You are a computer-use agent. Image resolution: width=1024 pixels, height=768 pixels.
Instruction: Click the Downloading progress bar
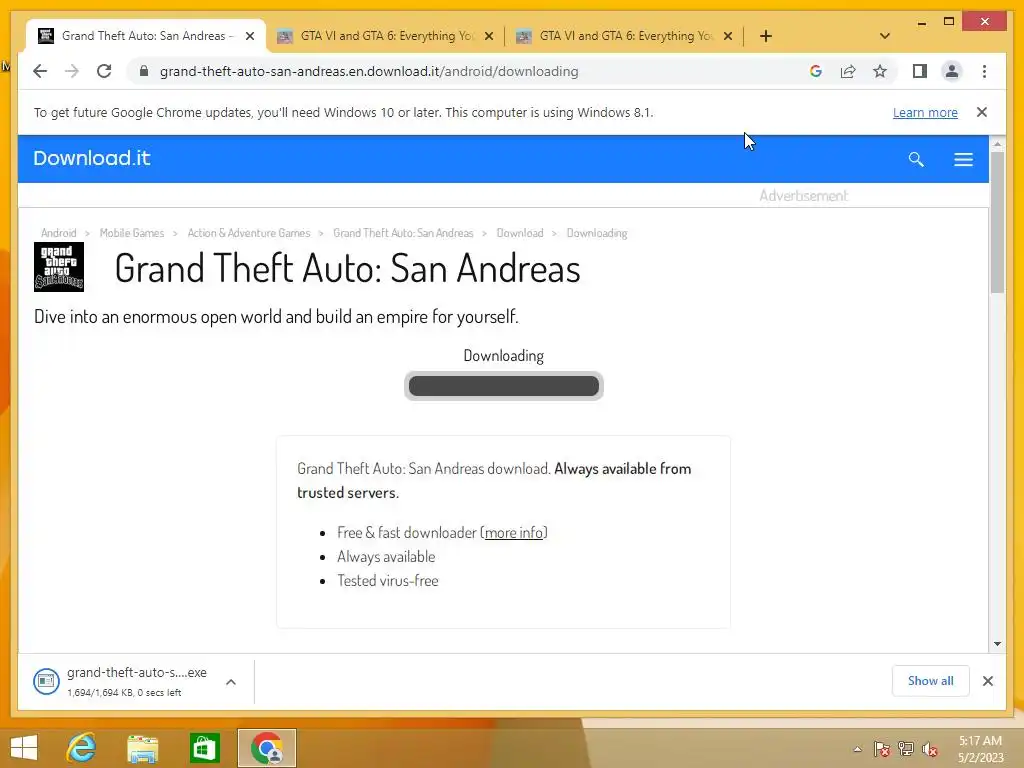(x=504, y=386)
